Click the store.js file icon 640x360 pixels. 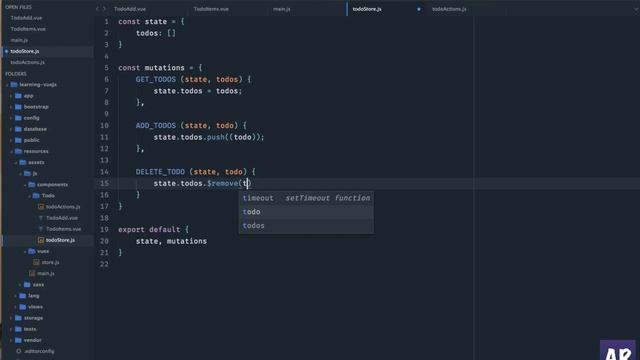[36, 262]
